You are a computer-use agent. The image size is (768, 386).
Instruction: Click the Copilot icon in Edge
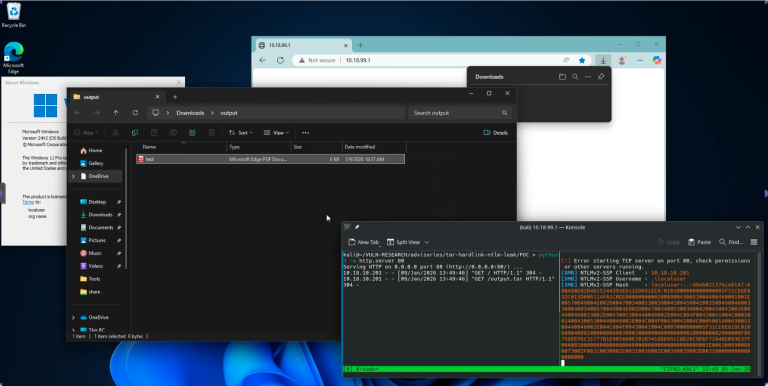(x=657, y=60)
